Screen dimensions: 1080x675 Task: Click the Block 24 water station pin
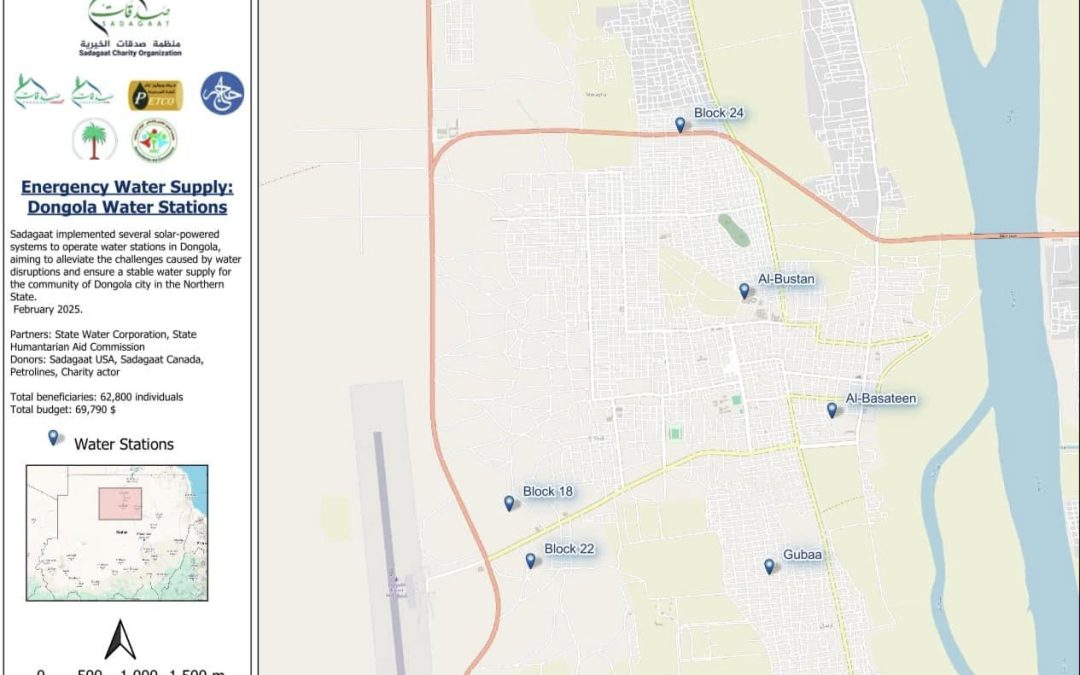coord(680,125)
